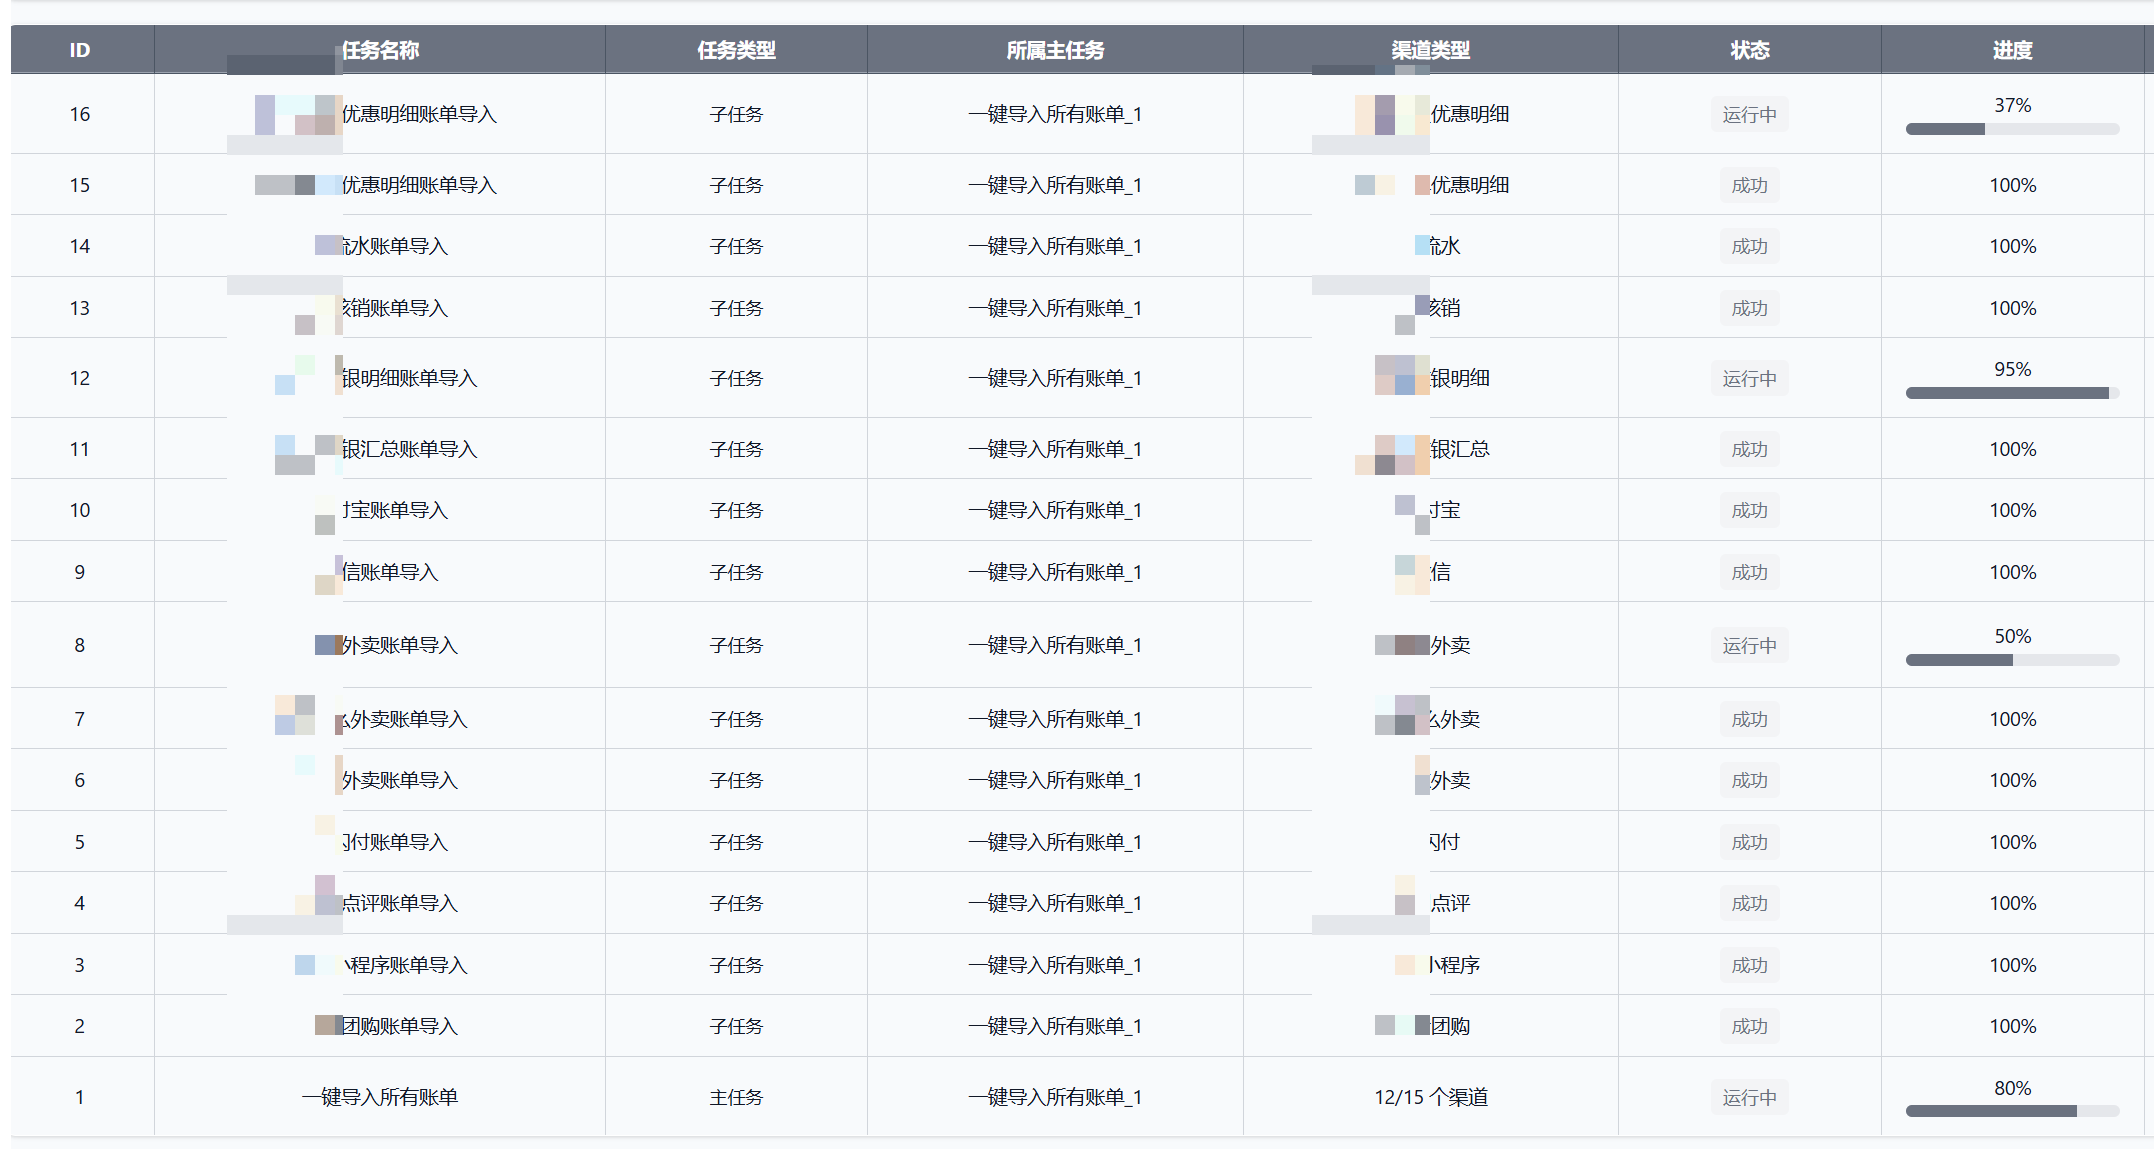Click the 37% progress bar
Image resolution: width=2154 pixels, height=1149 pixels.
2012,129
